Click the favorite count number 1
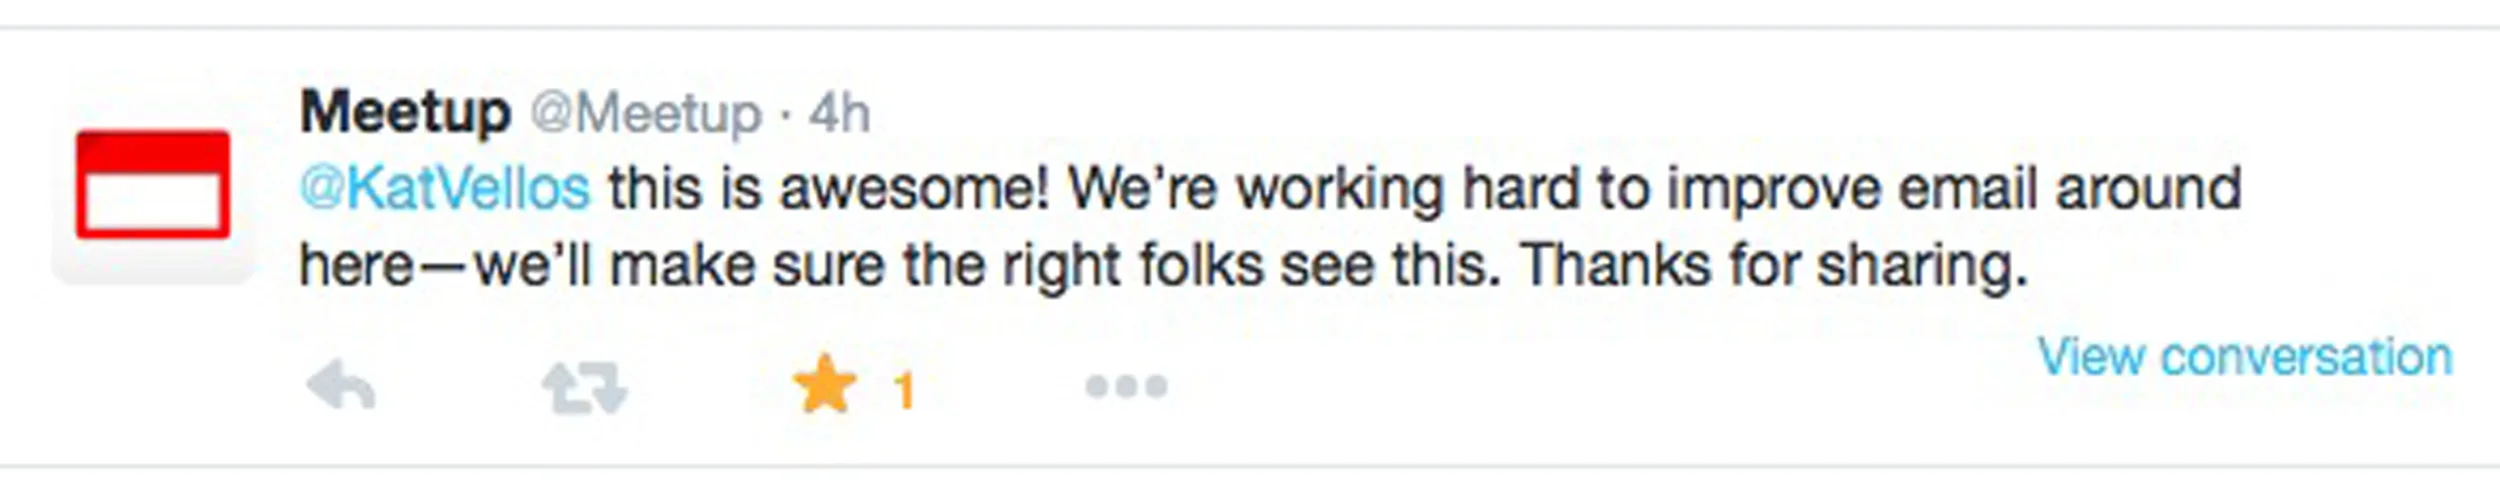Viewport: 2500px width, 494px height. coord(904,390)
